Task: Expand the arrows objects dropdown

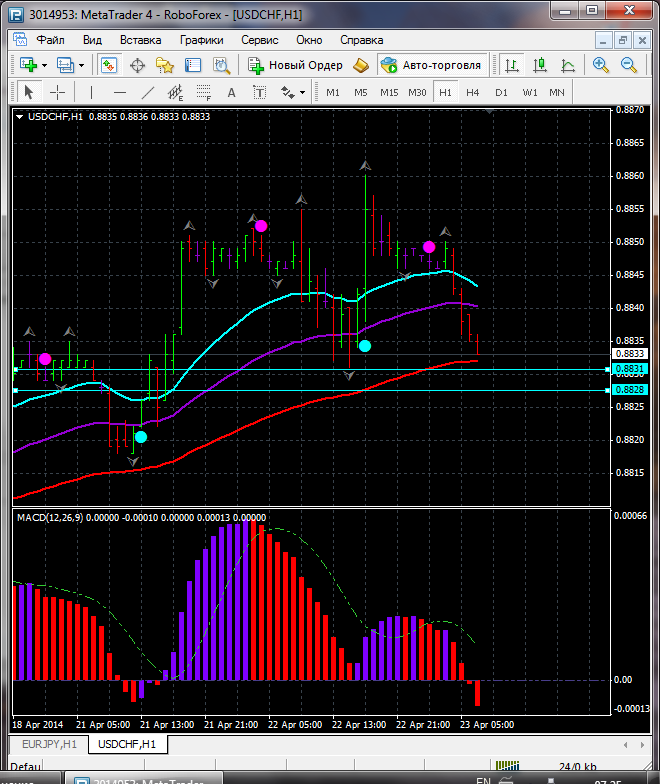Action: pyautogui.click(x=303, y=92)
